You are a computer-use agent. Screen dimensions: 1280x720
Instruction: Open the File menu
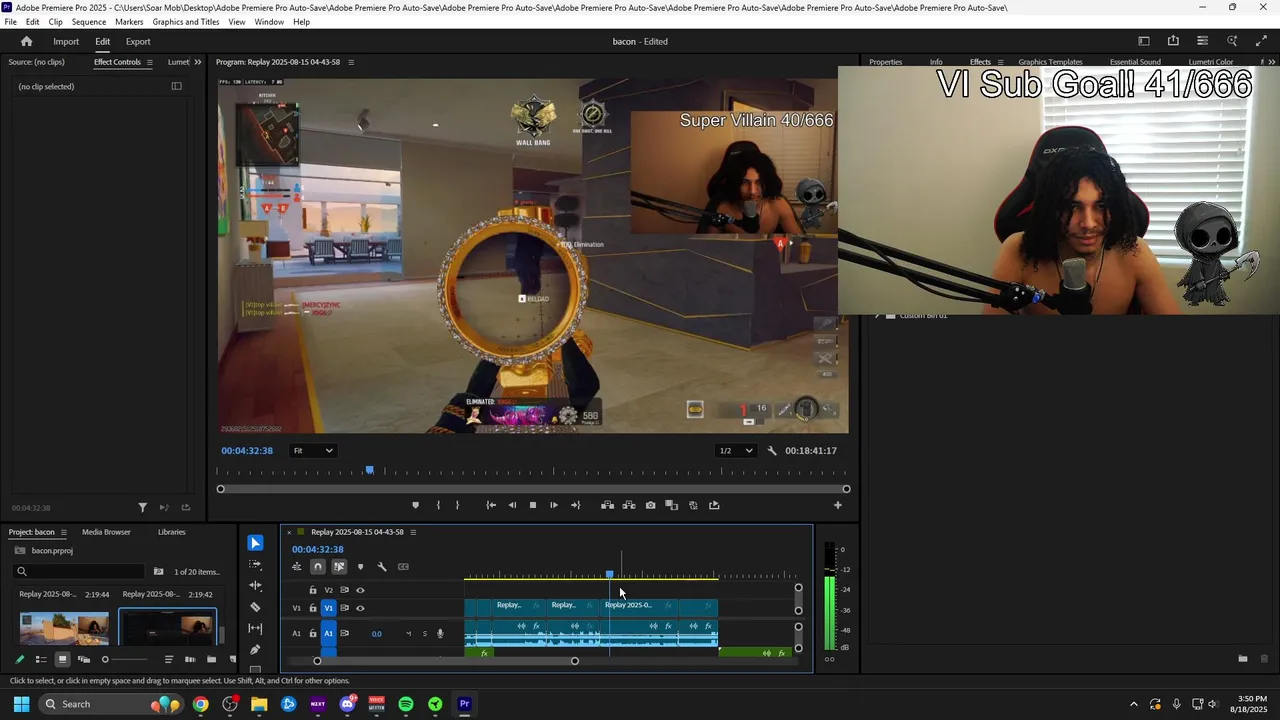coord(10,22)
